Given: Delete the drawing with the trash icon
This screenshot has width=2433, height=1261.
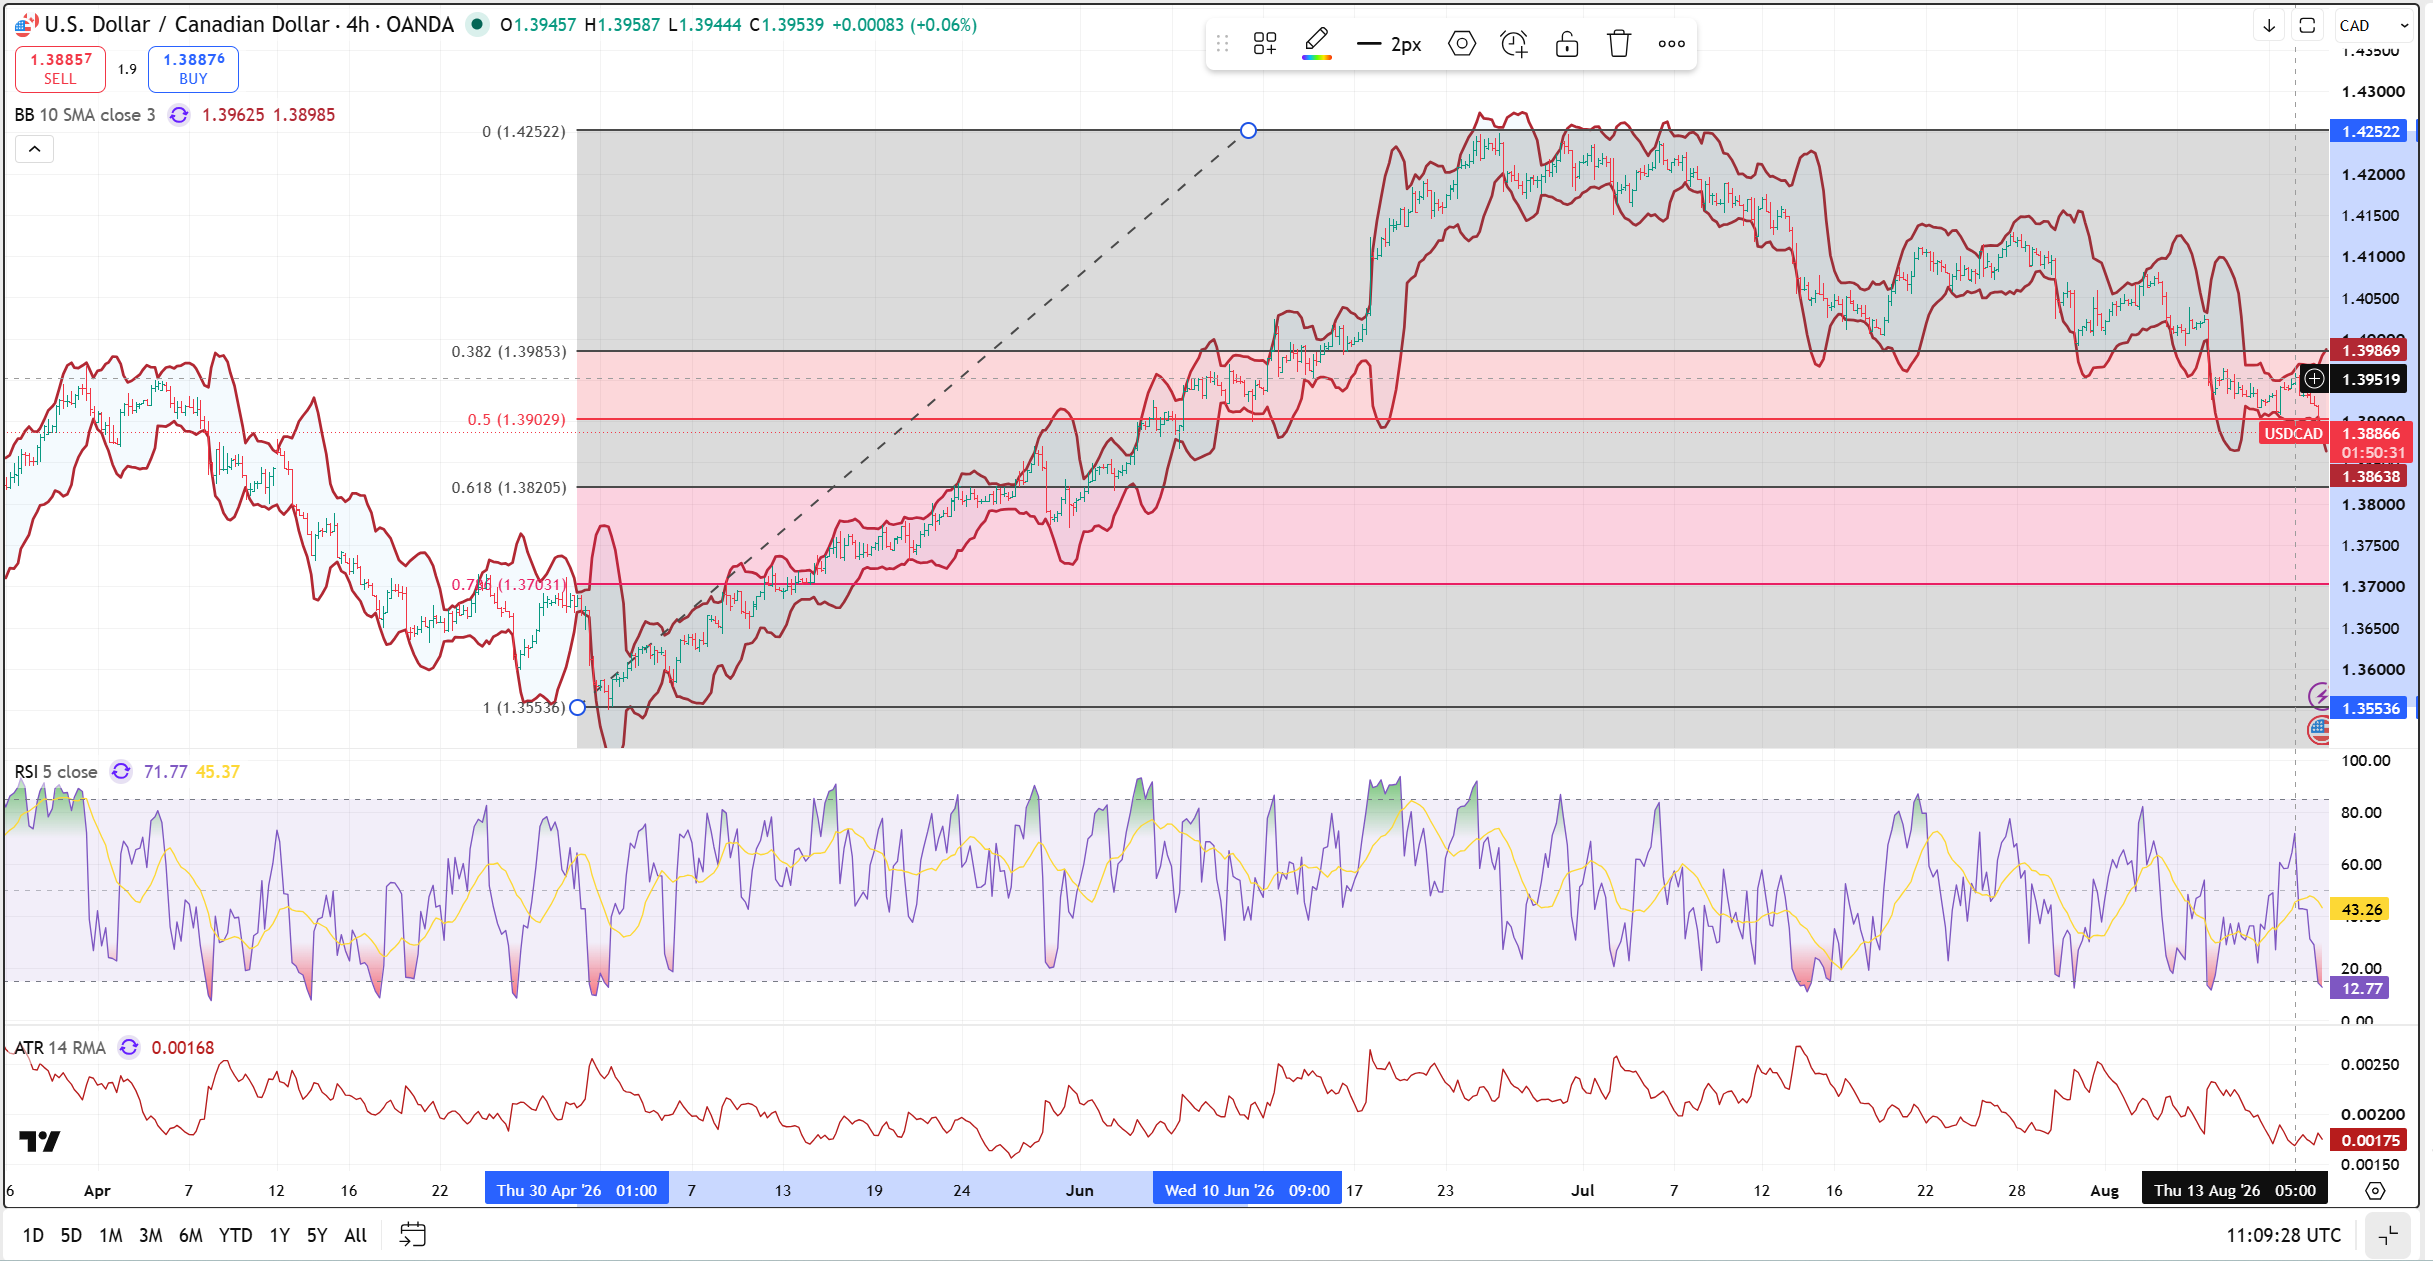Looking at the screenshot, I should [x=1619, y=44].
